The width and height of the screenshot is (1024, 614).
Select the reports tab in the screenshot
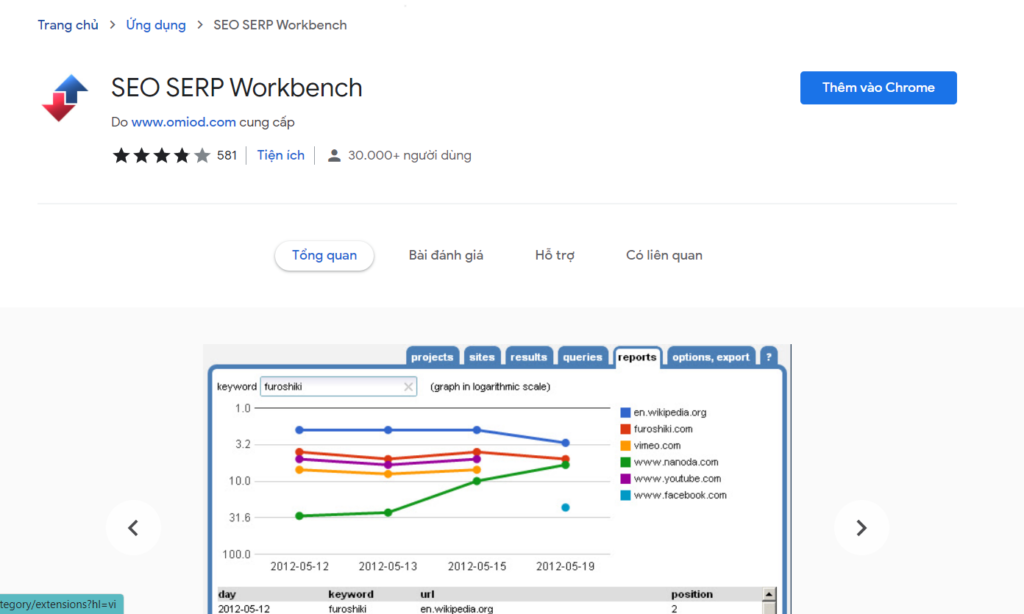coord(638,356)
